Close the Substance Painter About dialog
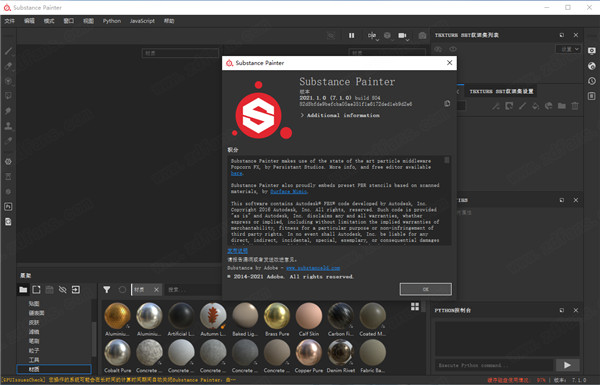Screen dimensions: 600x385 pyautogui.click(x=449, y=63)
